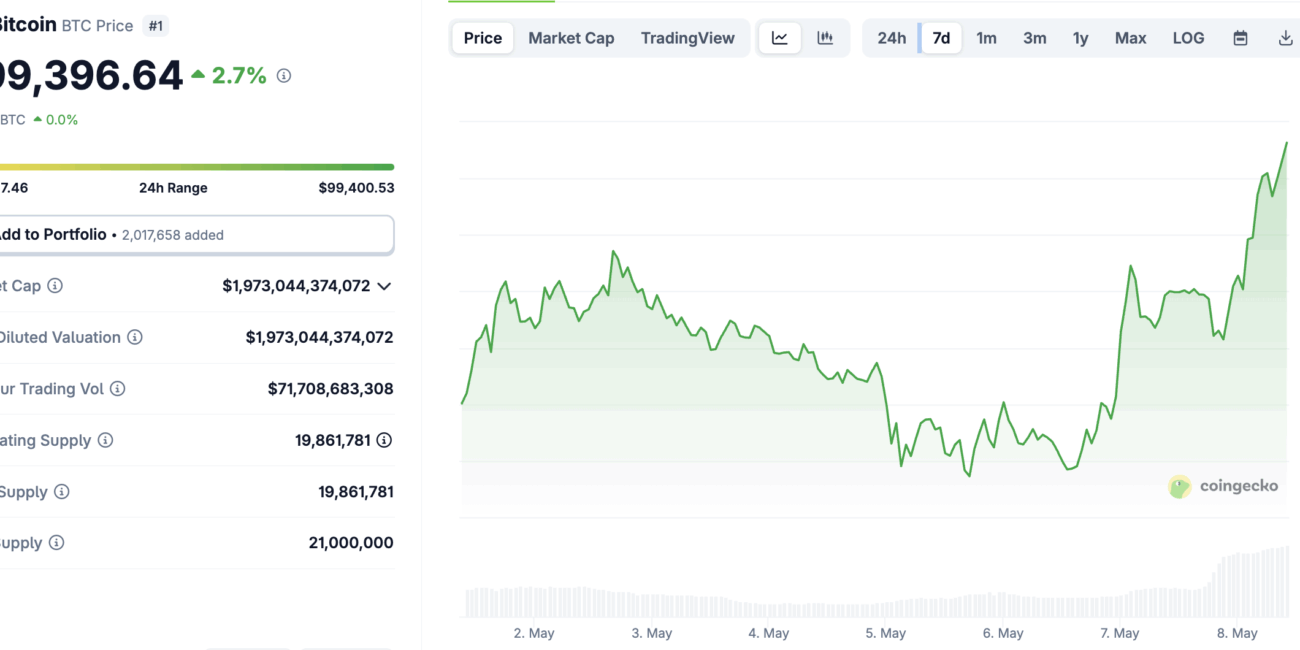This screenshot has height=650, width=1300.
Task: Toggle LOG scale on chart
Action: (x=1189, y=38)
